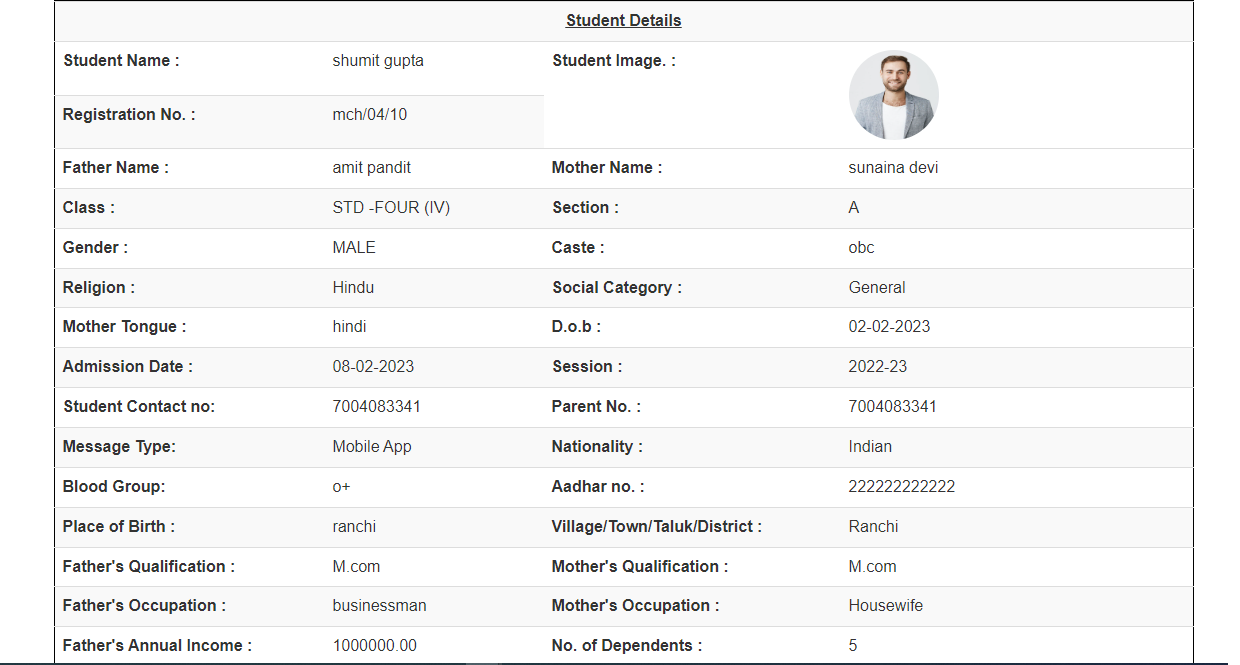1240x665 pixels.
Task: Select mother's occupation value Housewife
Action: point(885,606)
